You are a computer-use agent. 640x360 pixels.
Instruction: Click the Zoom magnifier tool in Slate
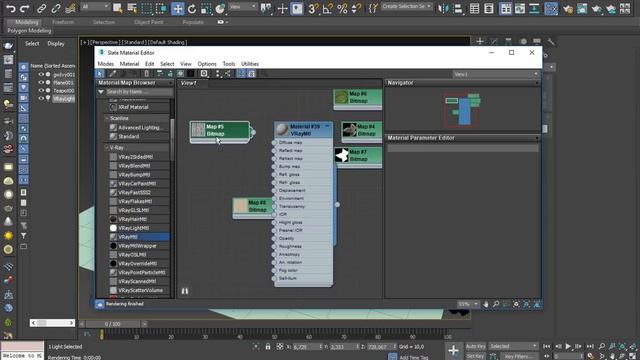pyautogui.click(x=496, y=304)
